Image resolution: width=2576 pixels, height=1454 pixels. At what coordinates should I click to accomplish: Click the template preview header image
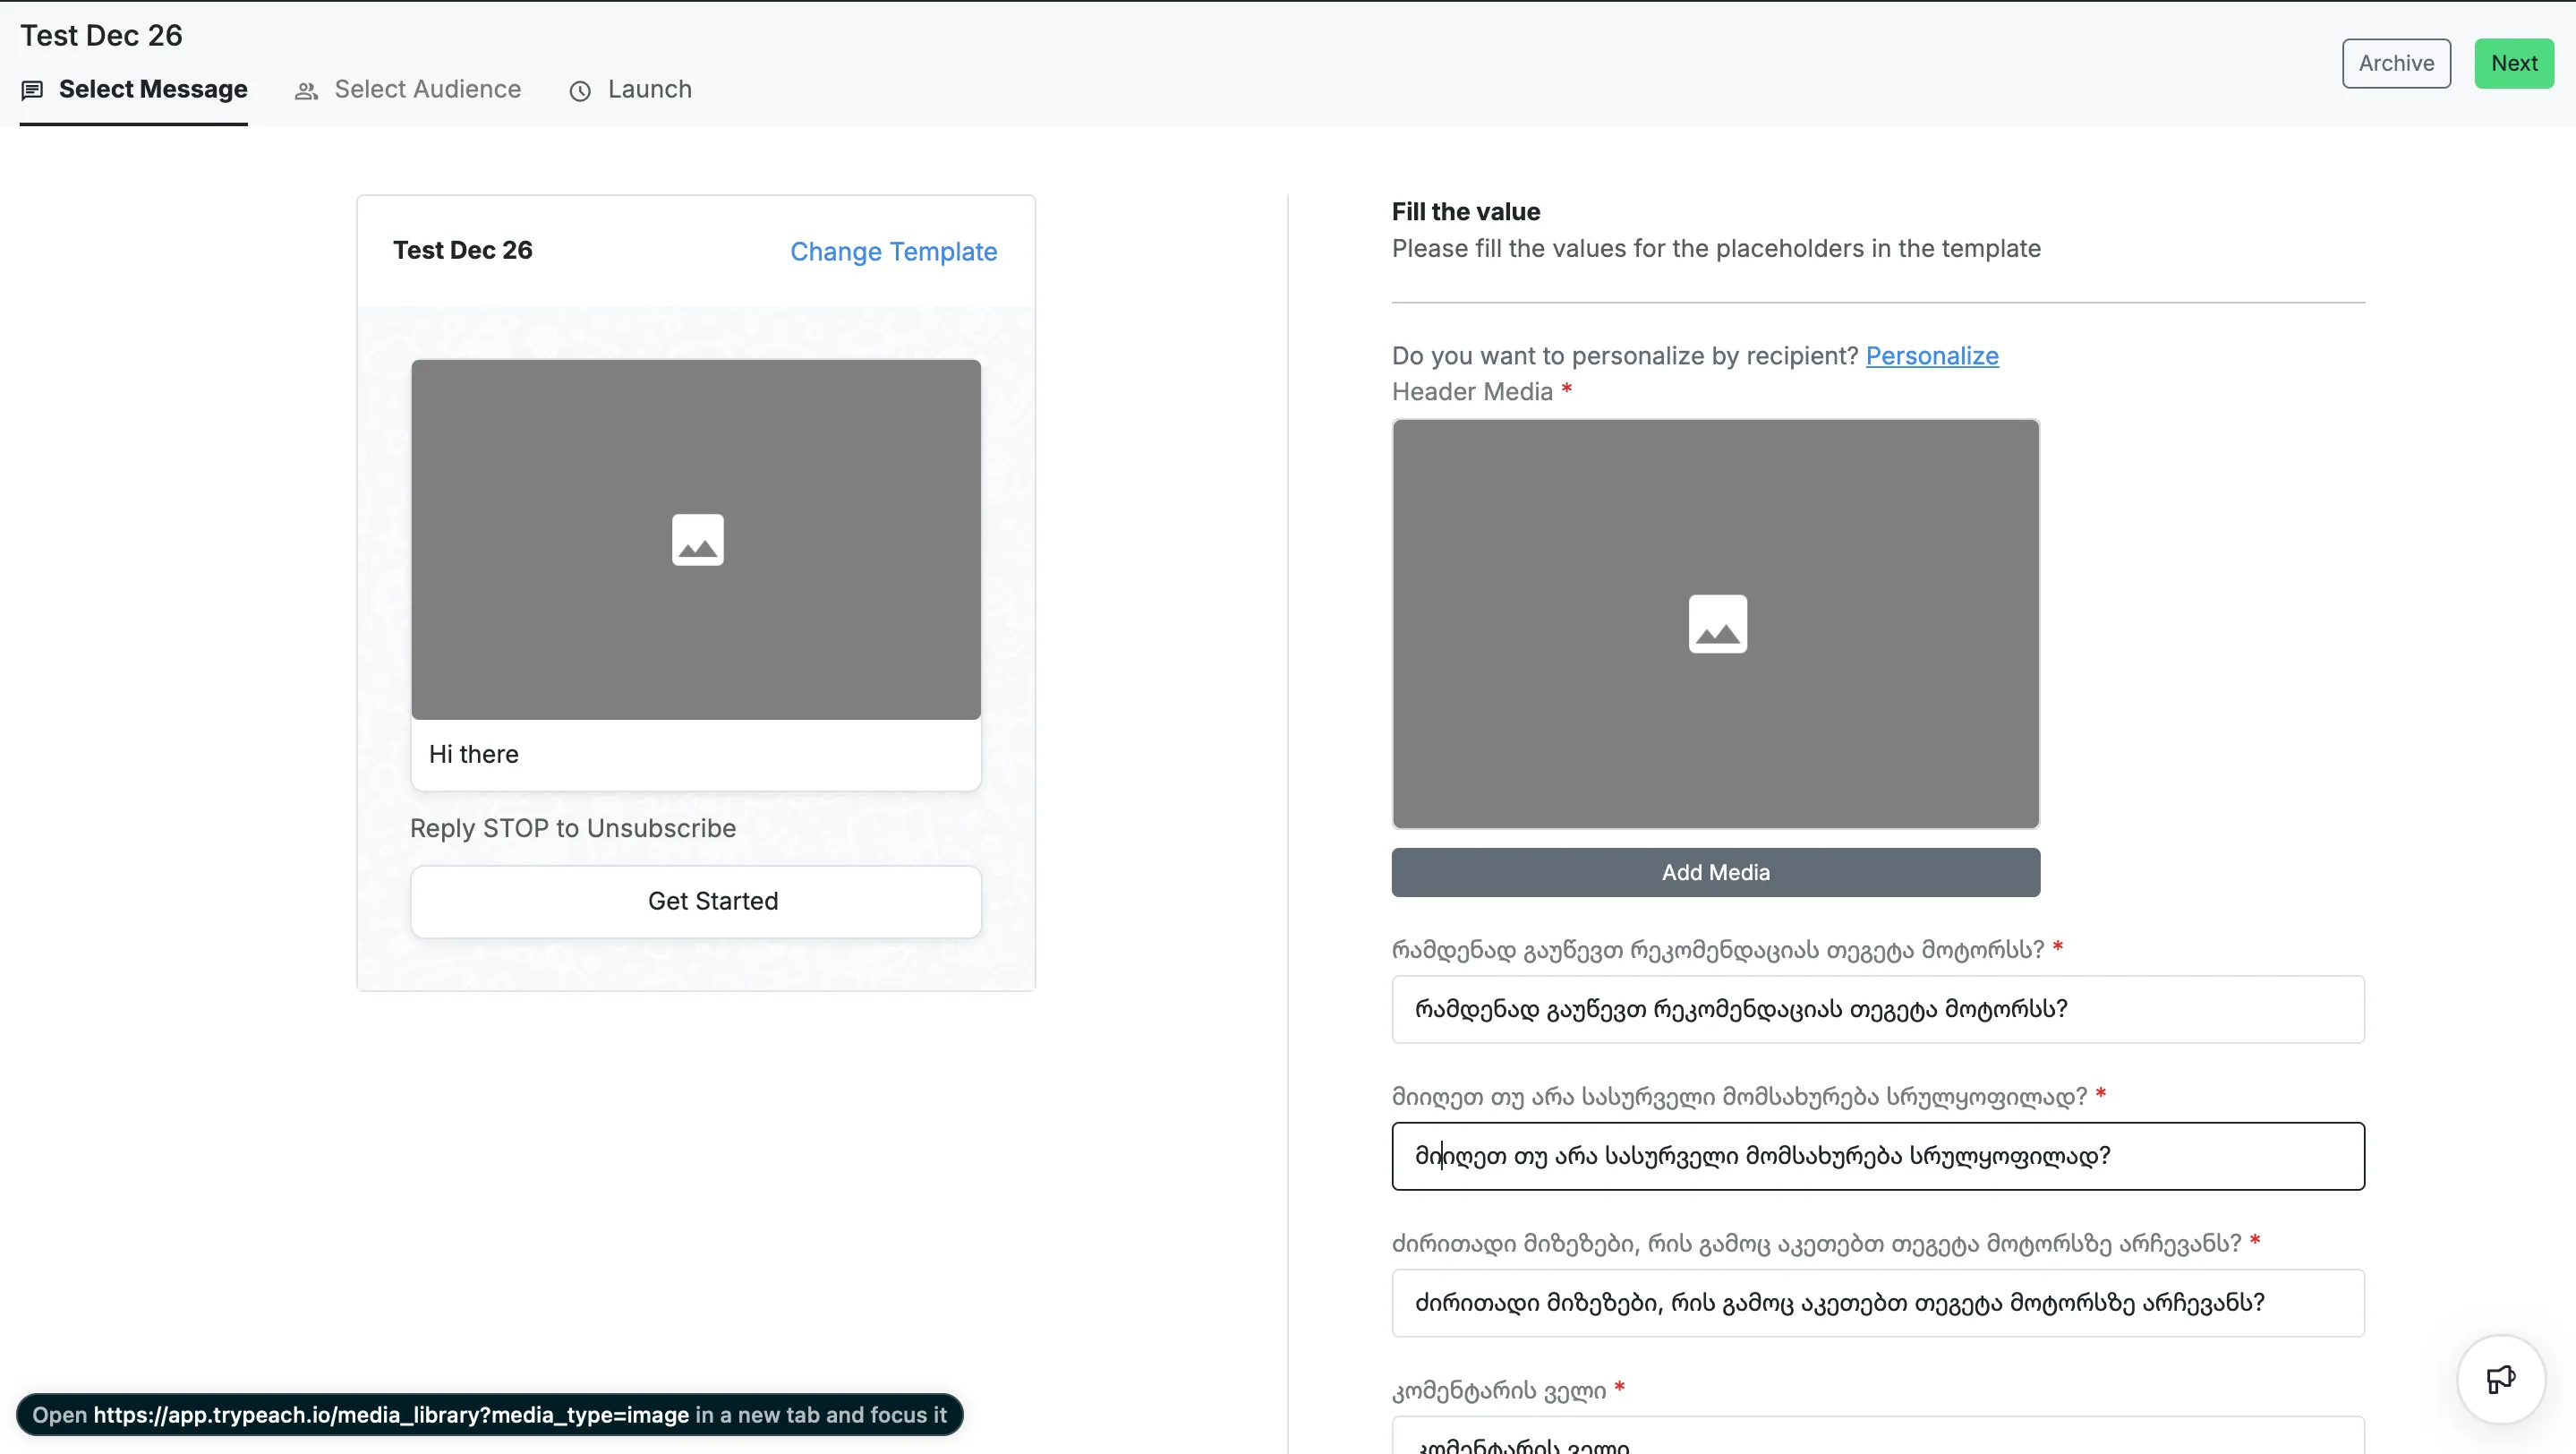[x=696, y=540]
